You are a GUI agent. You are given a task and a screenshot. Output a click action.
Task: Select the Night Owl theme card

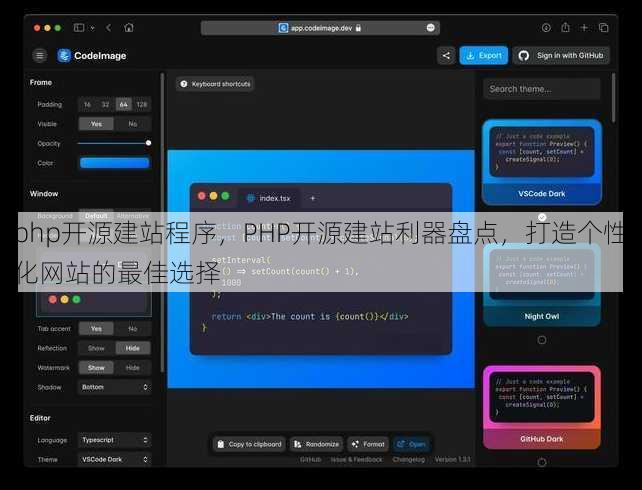[542, 285]
